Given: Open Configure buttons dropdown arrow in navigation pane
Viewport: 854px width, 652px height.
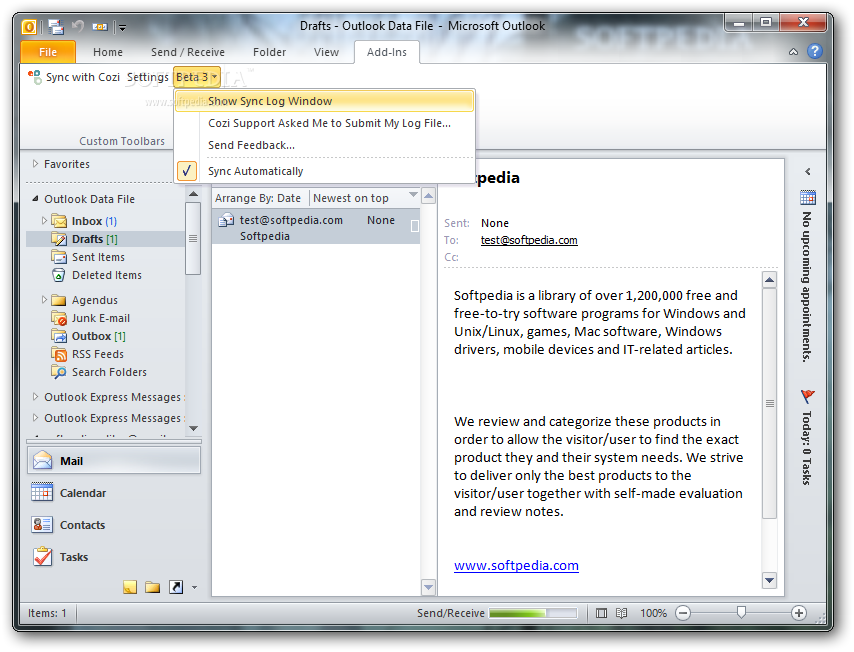Looking at the screenshot, I should point(194,587).
